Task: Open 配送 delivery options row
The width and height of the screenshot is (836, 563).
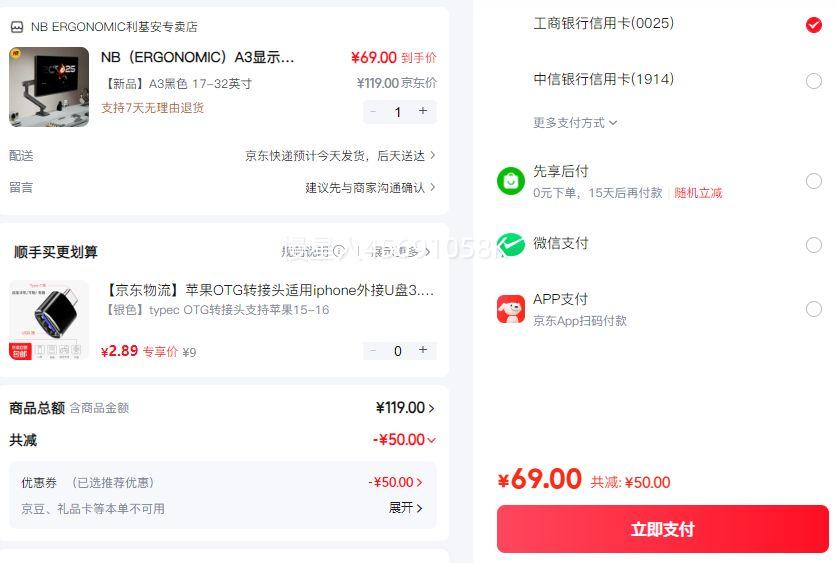Action: tap(340, 156)
